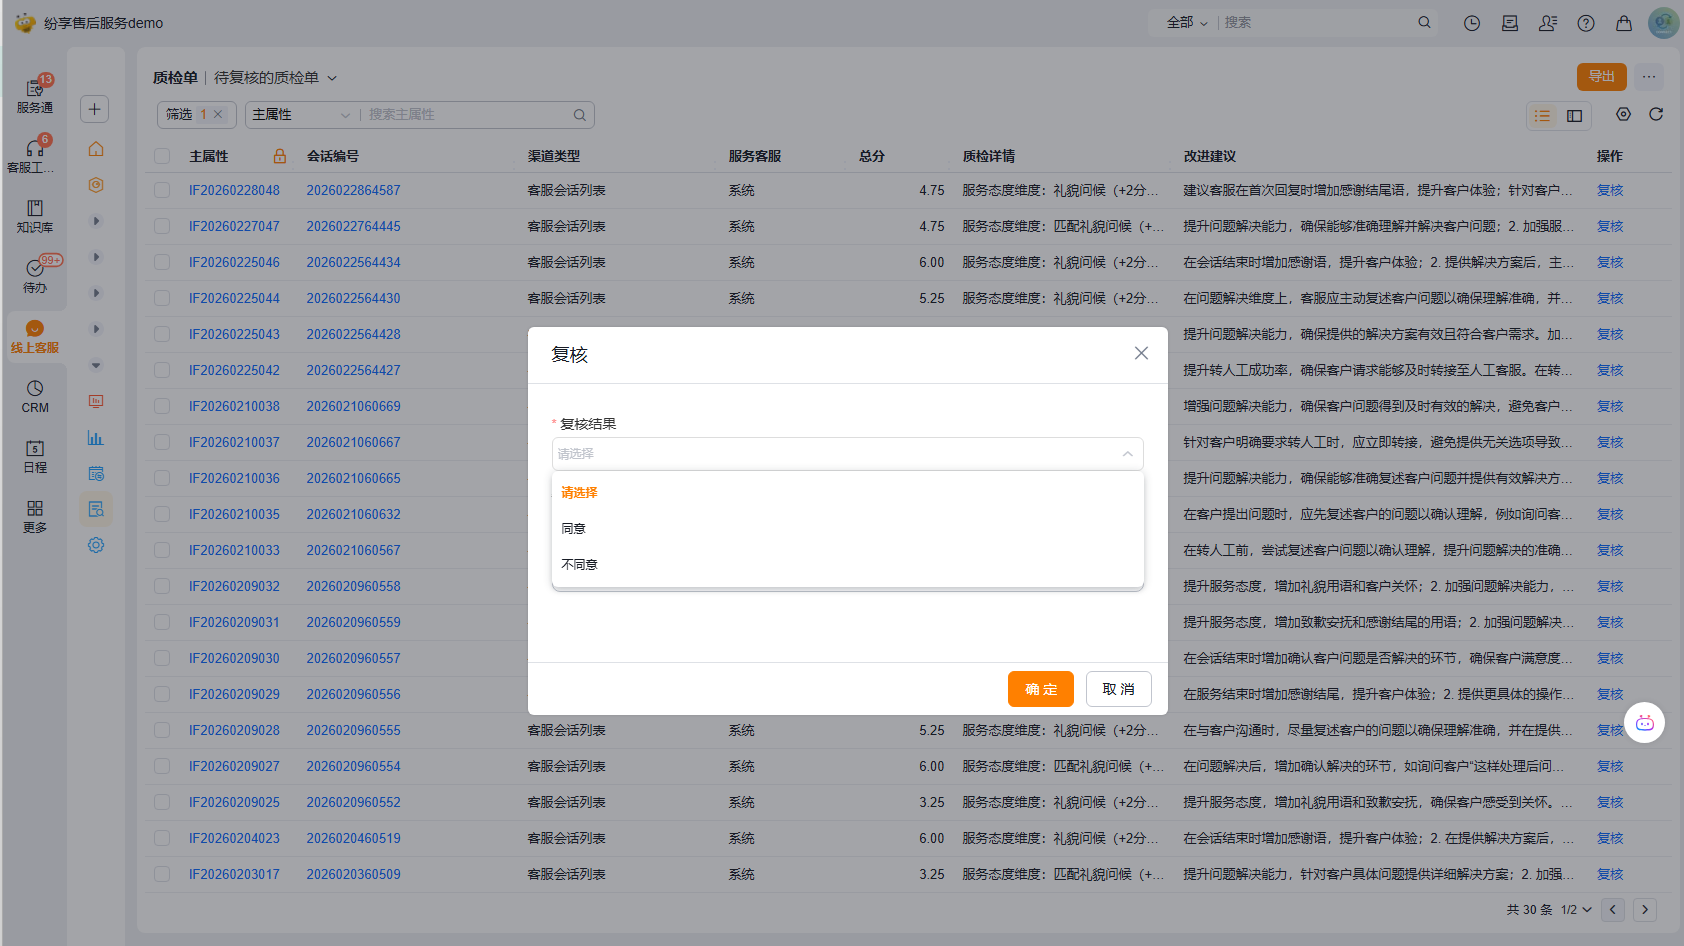Close the 复核 dialog with the X icon
Image resolution: width=1684 pixels, height=946 pixels.
(1141, 353)
